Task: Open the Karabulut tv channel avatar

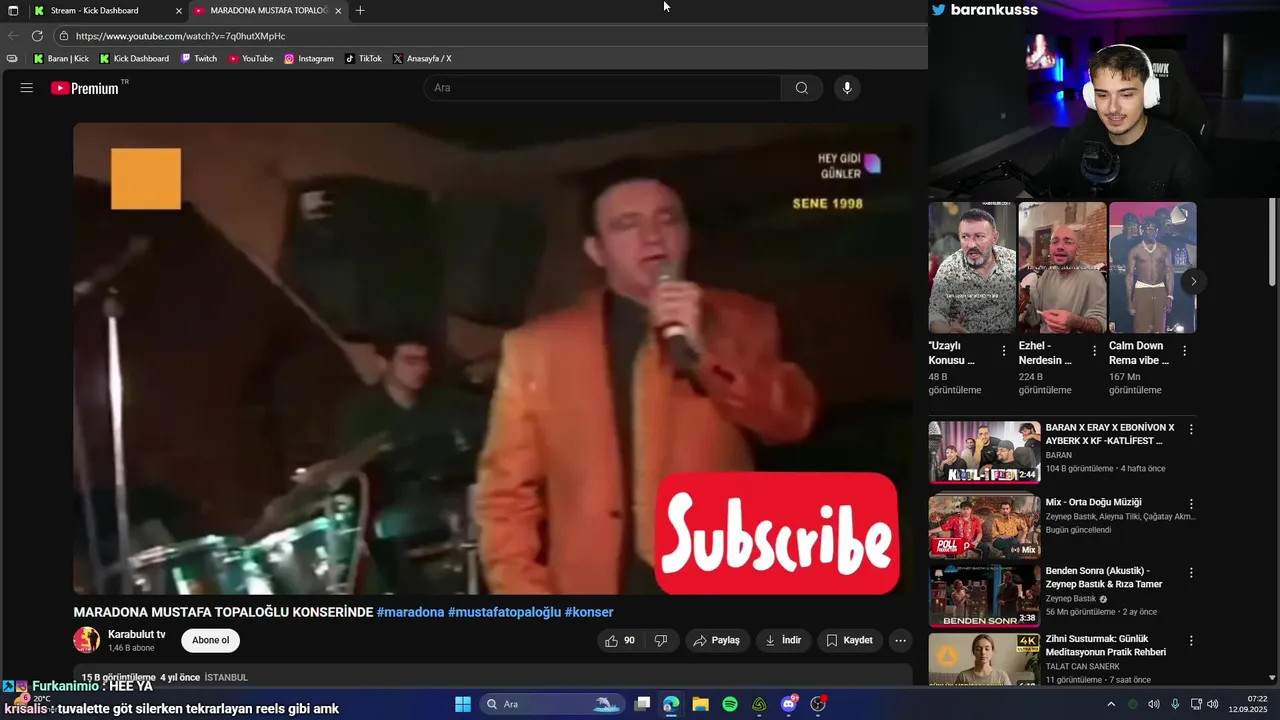Action: pos(87,640)
